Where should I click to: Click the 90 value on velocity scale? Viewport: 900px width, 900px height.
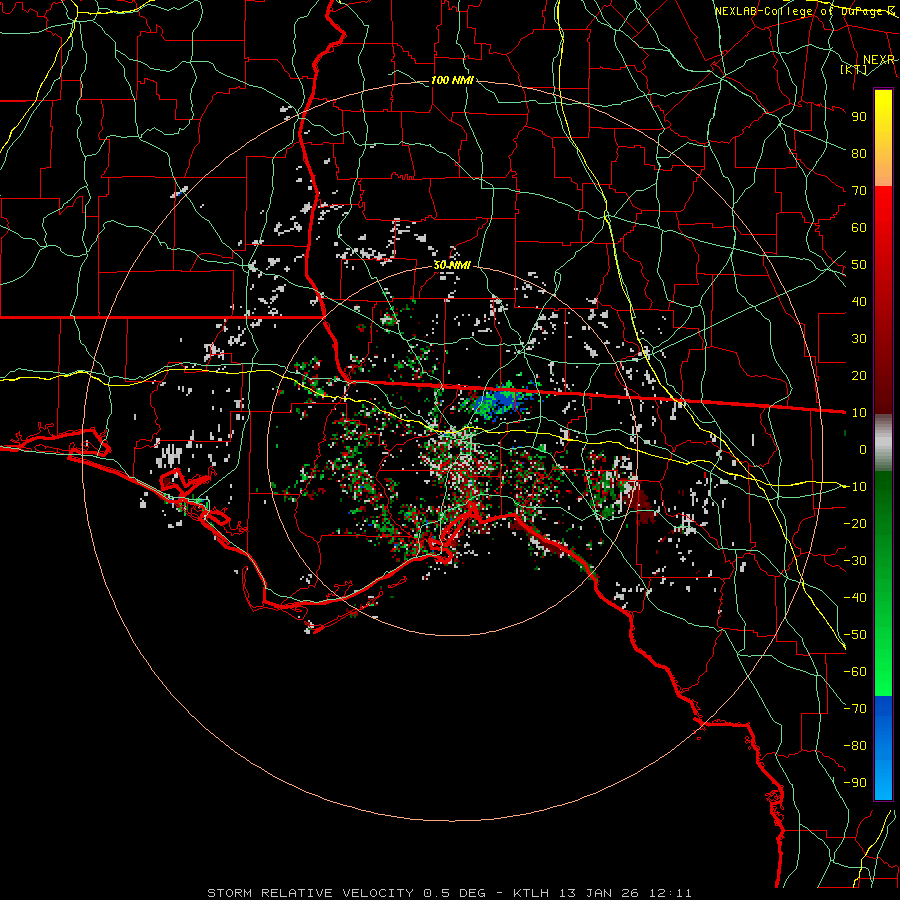[x=859, y=117]
